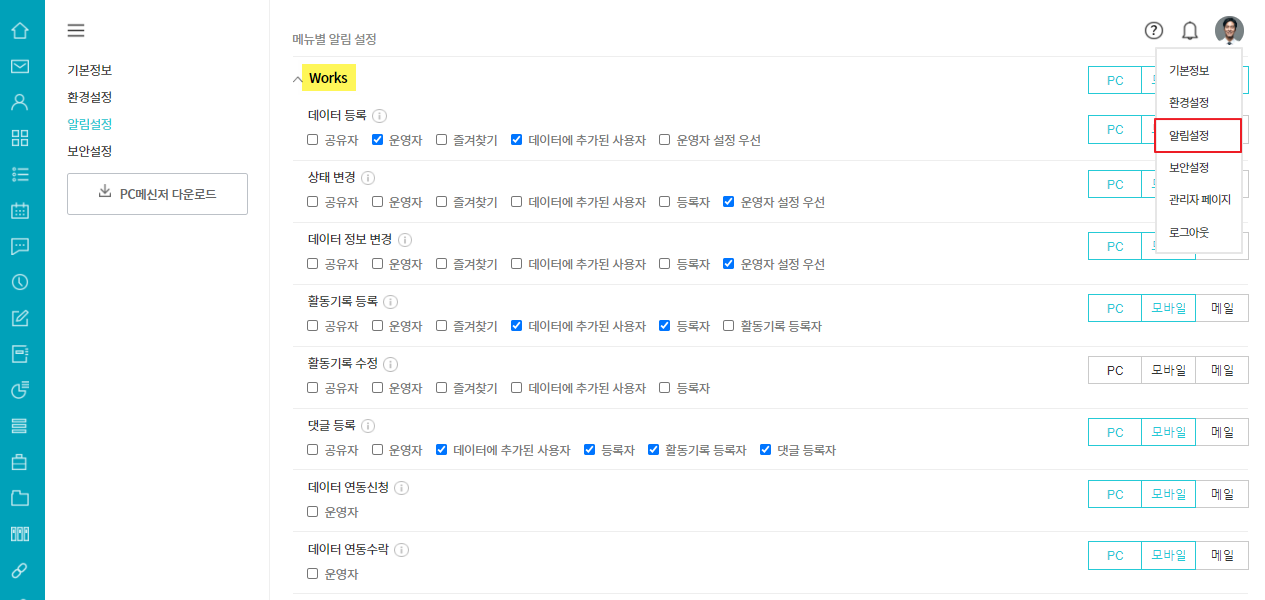
Task: Check 공유자 under 상태 변경
Action: (313, 202)
